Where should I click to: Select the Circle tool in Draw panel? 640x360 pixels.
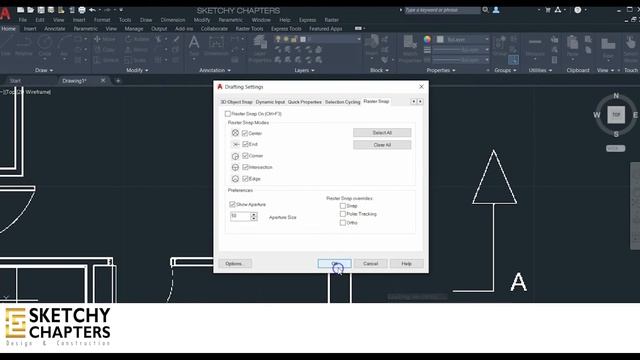click(x=45, y=45)
